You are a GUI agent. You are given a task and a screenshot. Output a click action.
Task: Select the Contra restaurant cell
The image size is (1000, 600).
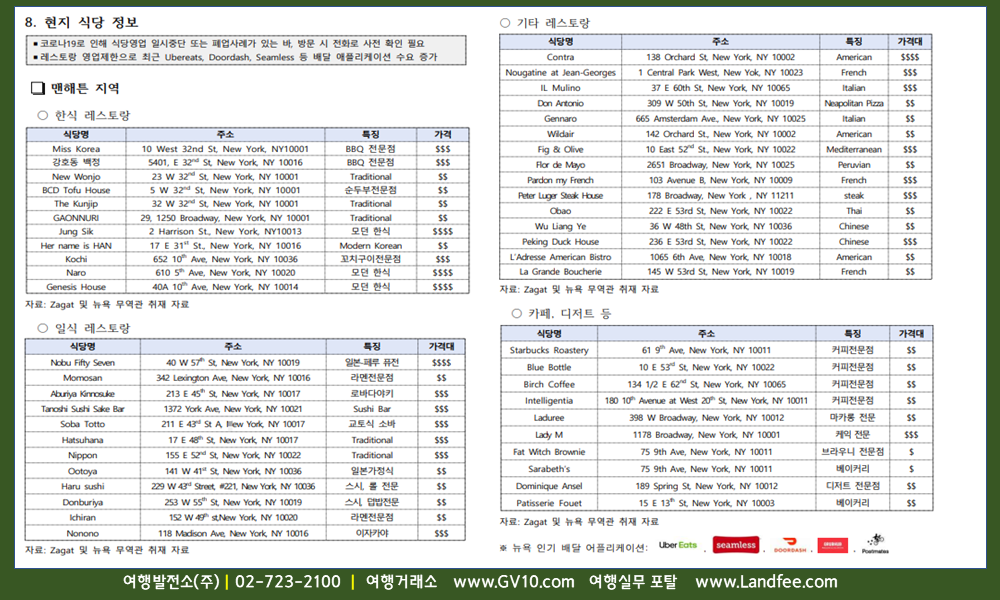[x=561, y=57]
